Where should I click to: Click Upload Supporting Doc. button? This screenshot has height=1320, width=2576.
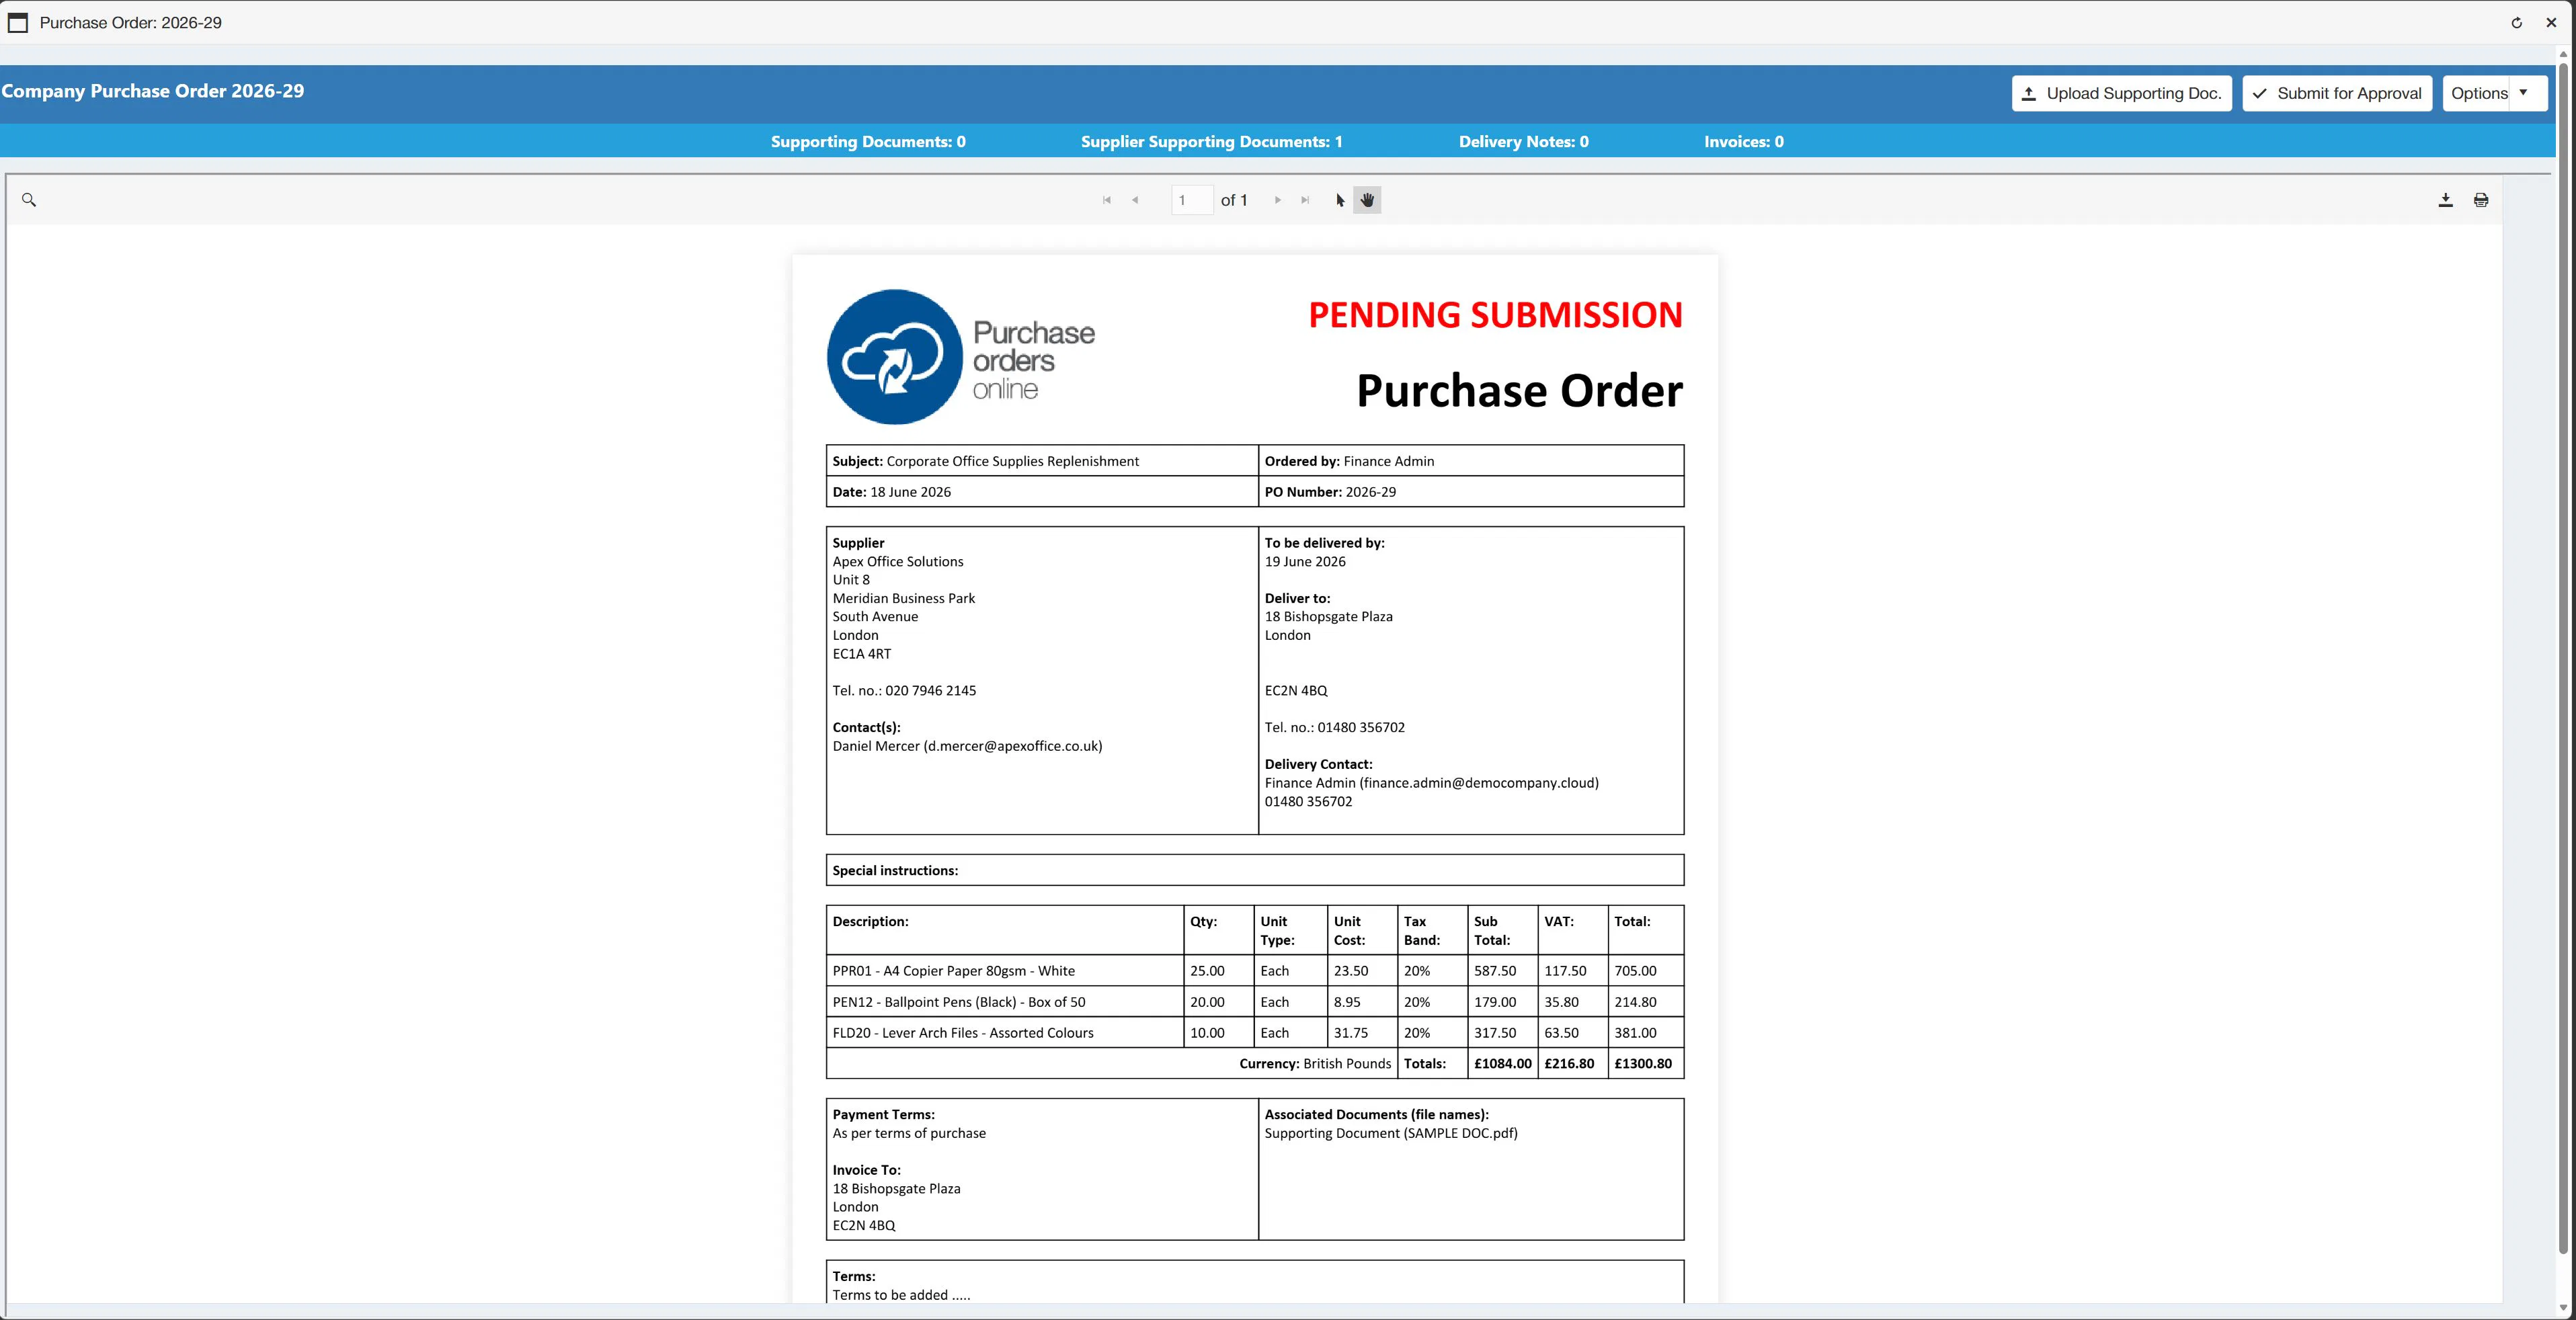tap(2121, 93)
